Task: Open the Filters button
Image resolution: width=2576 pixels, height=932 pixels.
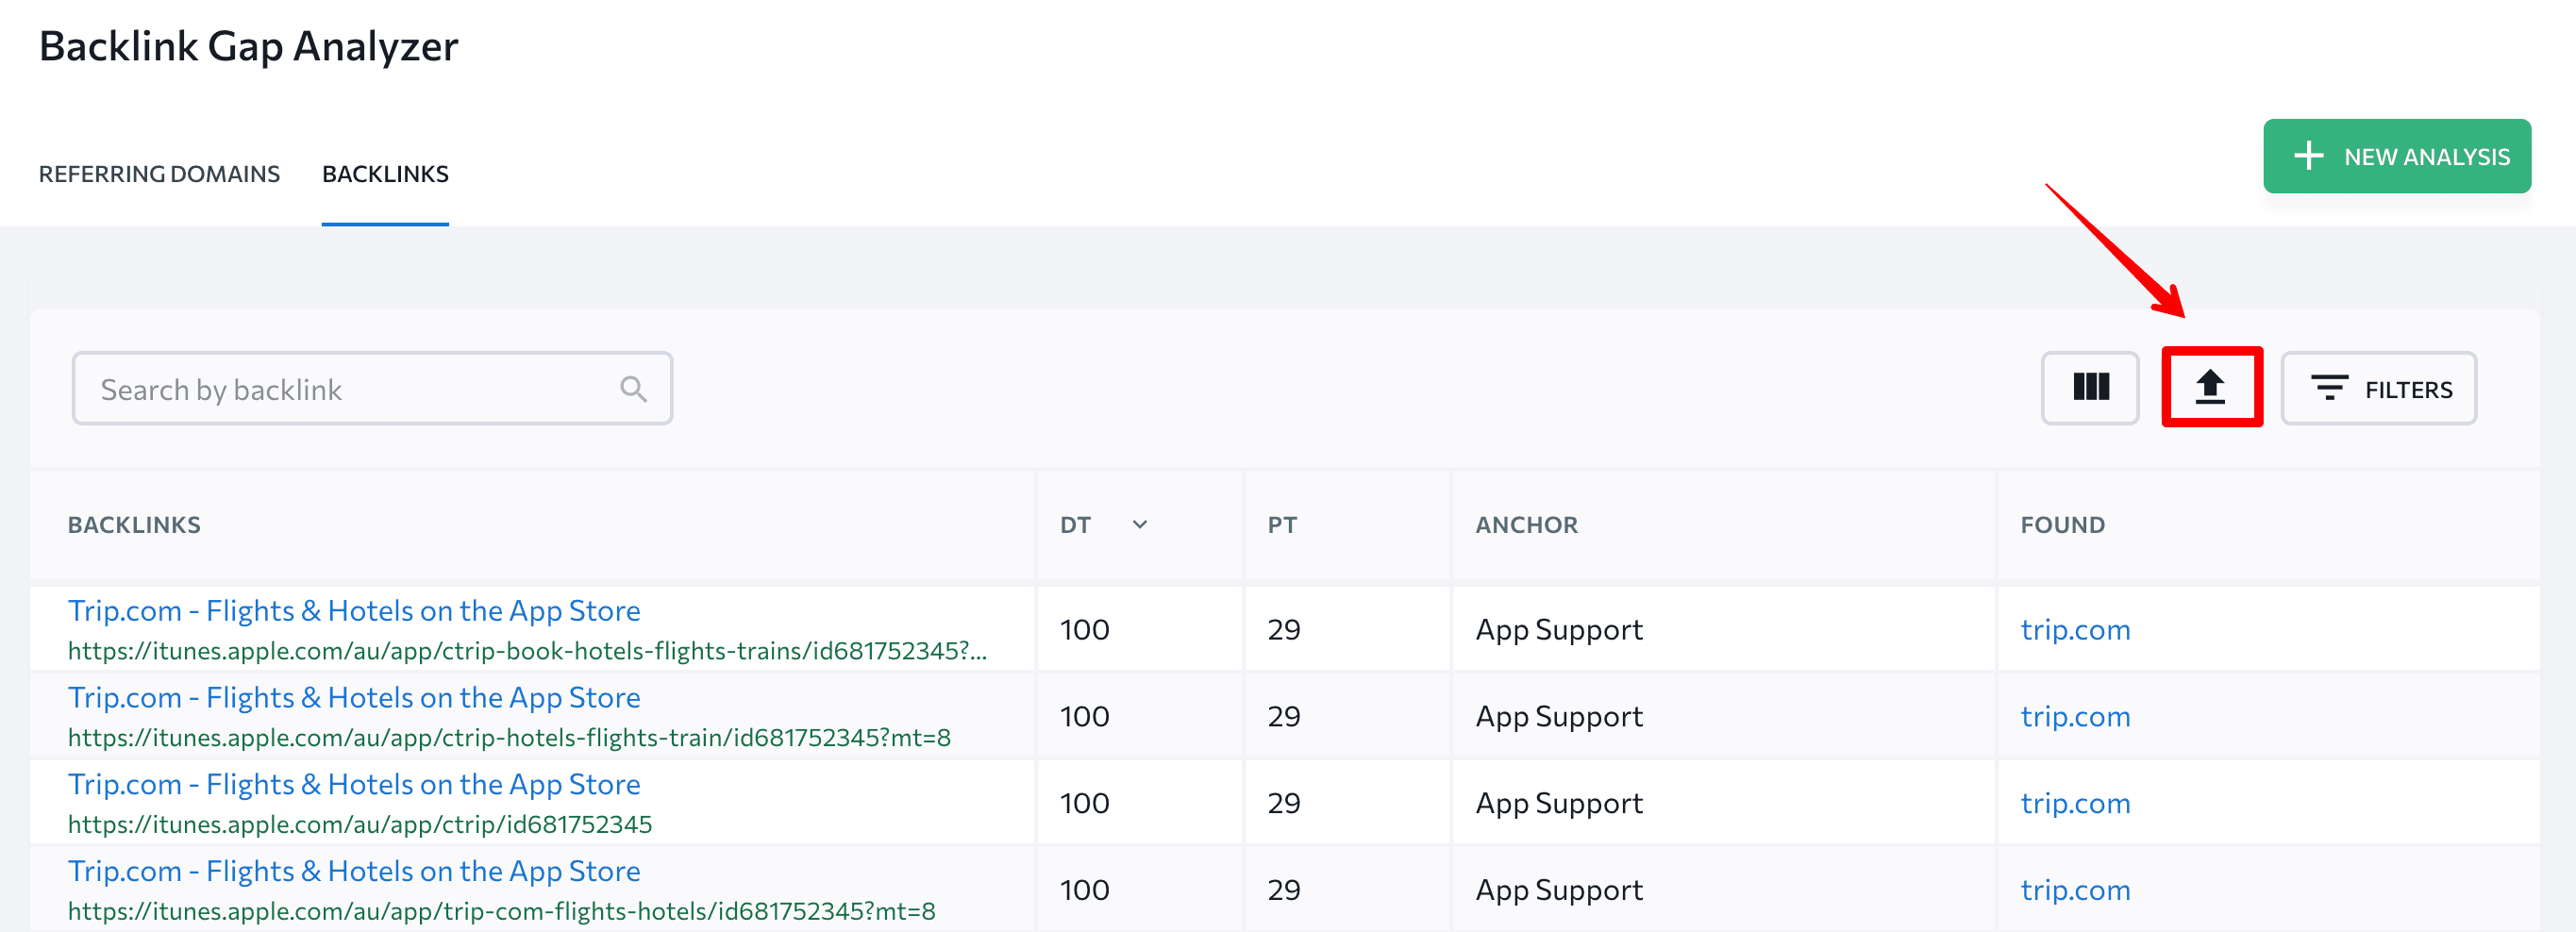Action: click(2378, 388)
